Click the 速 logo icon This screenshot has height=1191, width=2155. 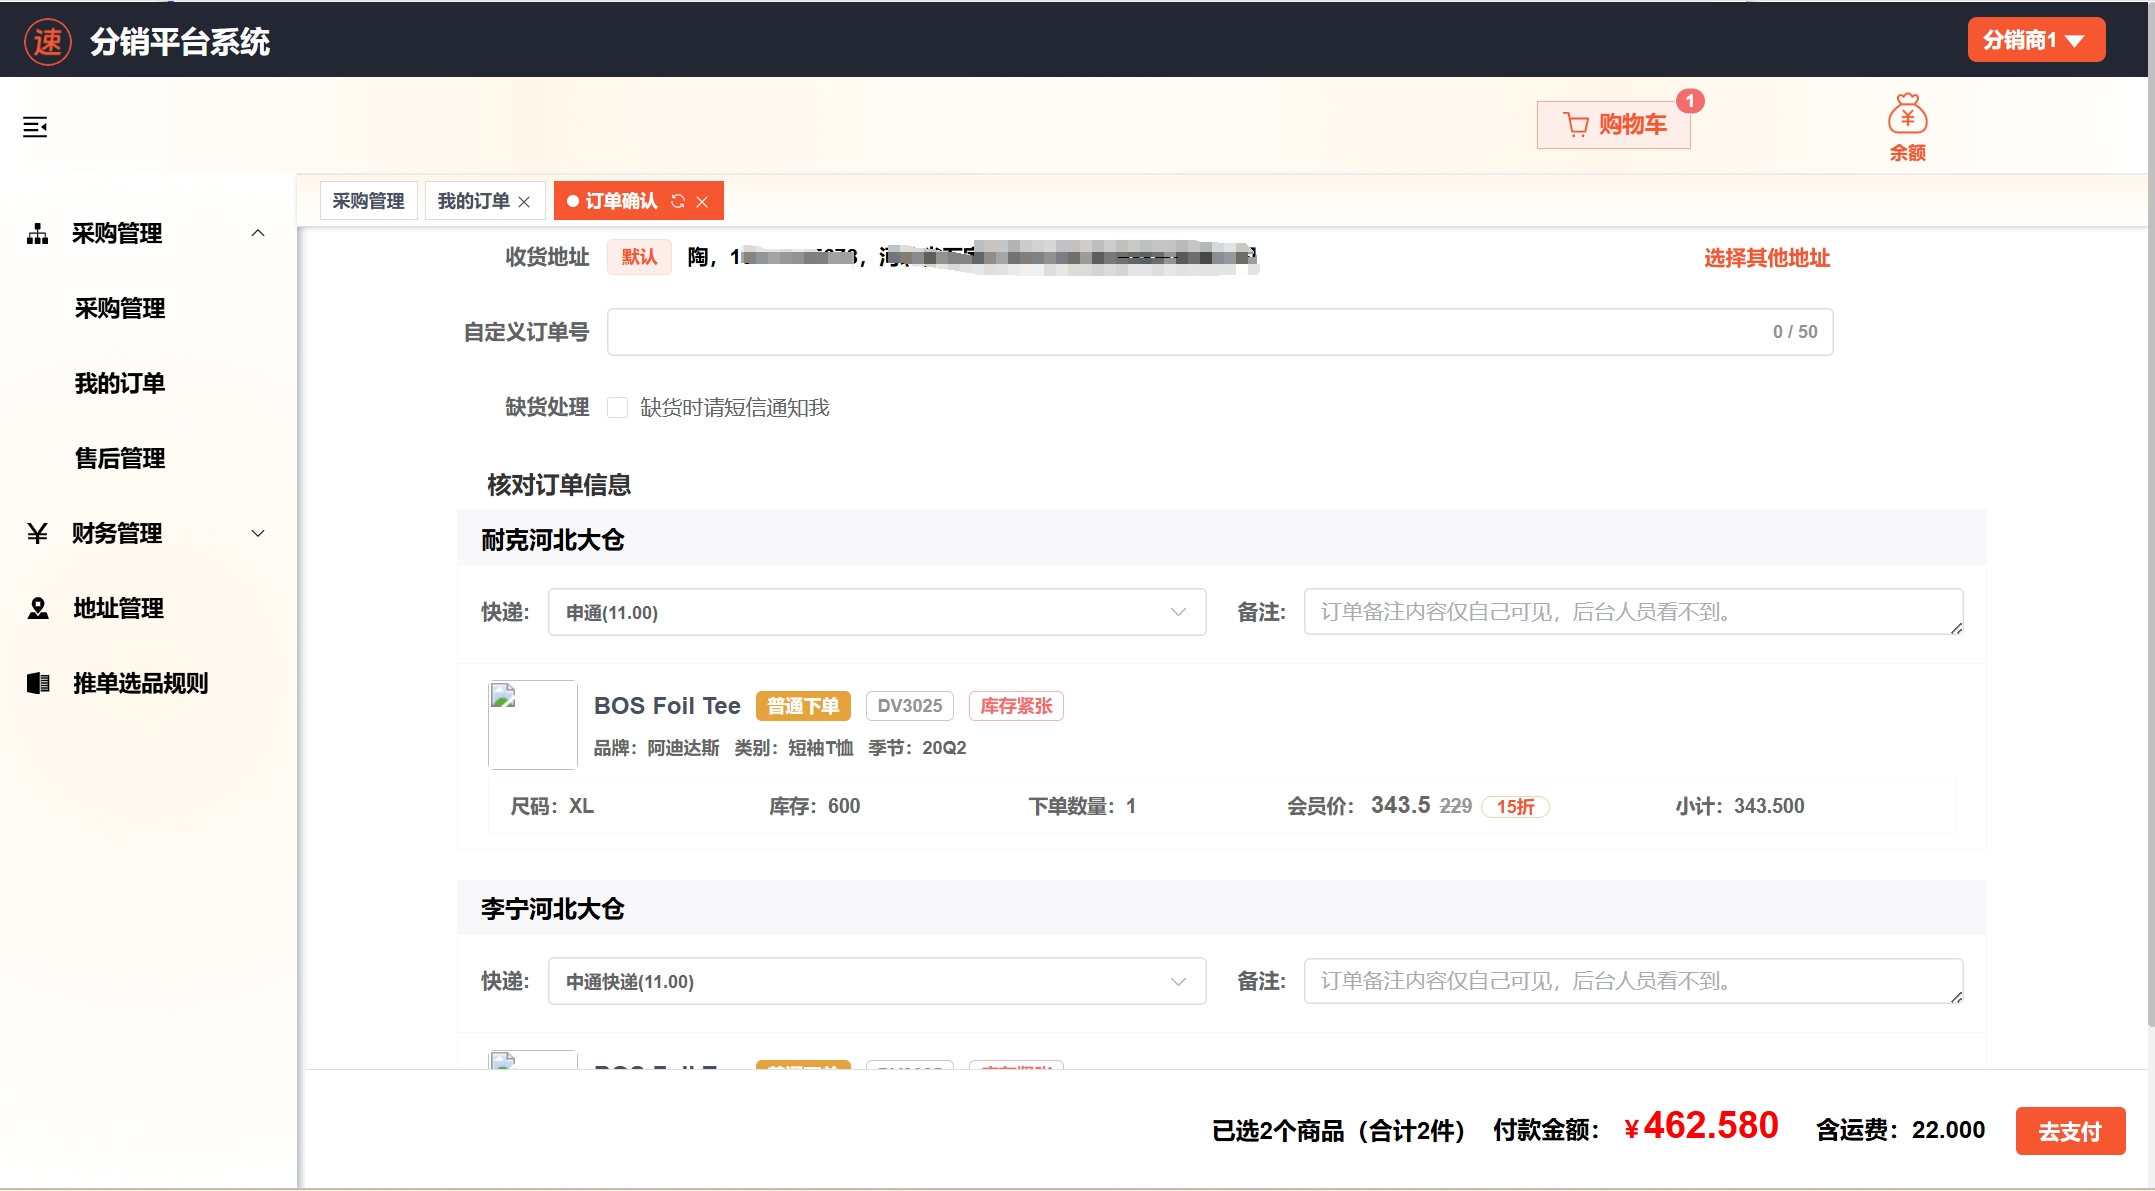pos(47,41)
